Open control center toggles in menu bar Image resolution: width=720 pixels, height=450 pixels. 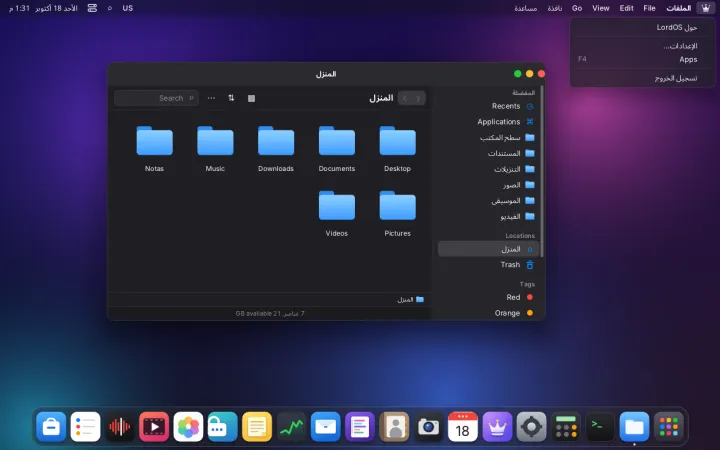point(92,8)
